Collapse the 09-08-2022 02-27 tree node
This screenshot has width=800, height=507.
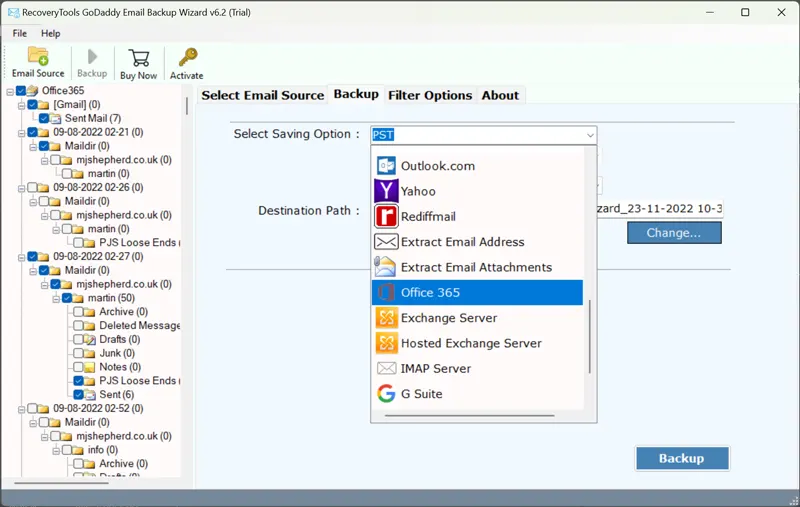22,257
